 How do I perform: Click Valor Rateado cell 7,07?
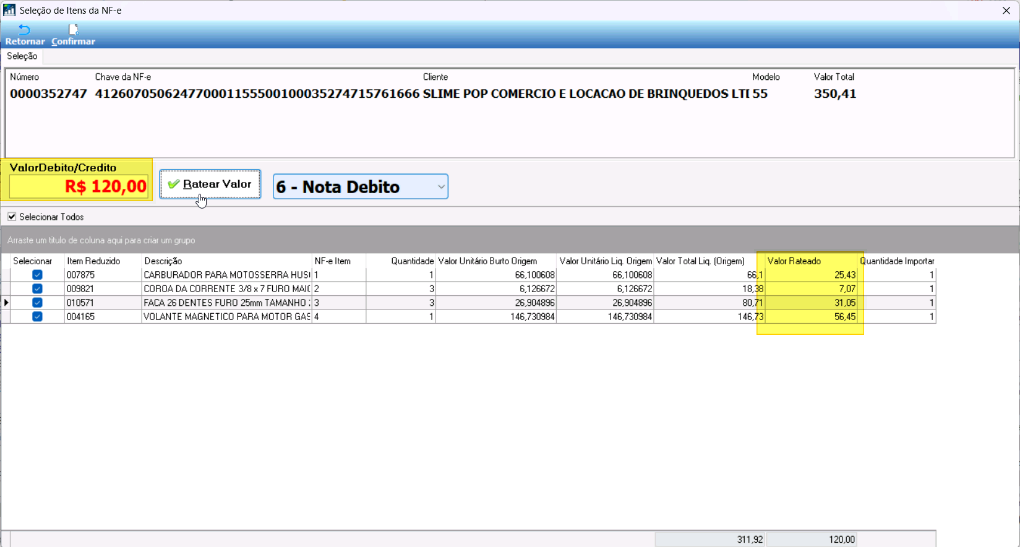(x=811, y=289)
